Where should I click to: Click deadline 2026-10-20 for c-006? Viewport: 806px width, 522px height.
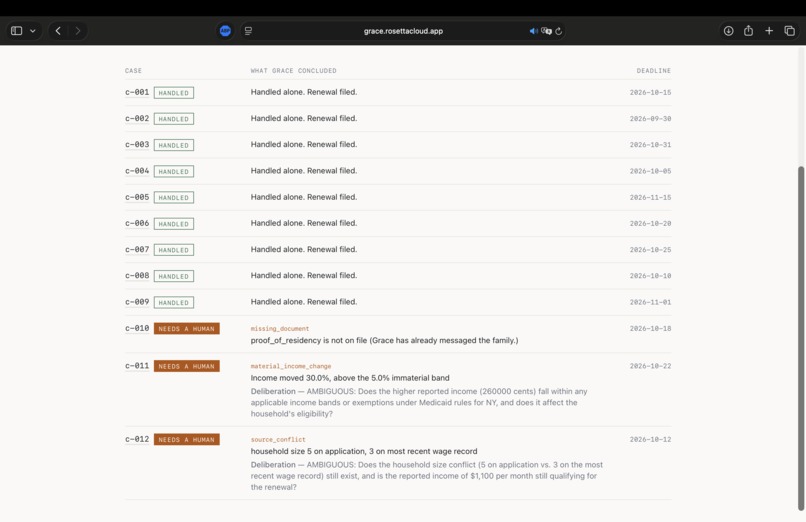tap(650, 223)
